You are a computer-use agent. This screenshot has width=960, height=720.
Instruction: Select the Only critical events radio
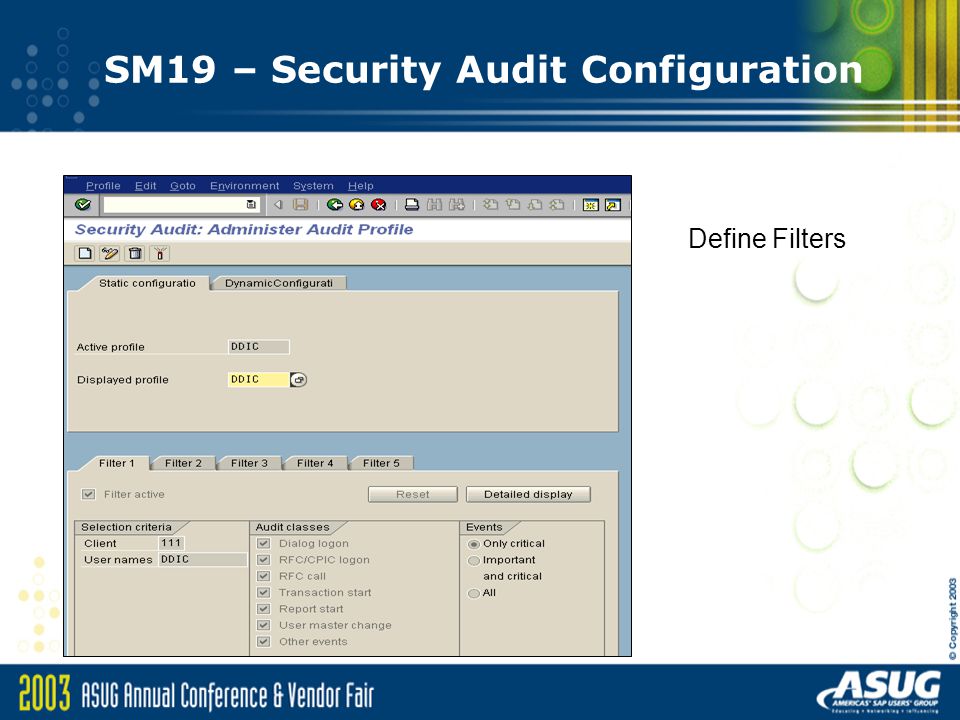473,544
